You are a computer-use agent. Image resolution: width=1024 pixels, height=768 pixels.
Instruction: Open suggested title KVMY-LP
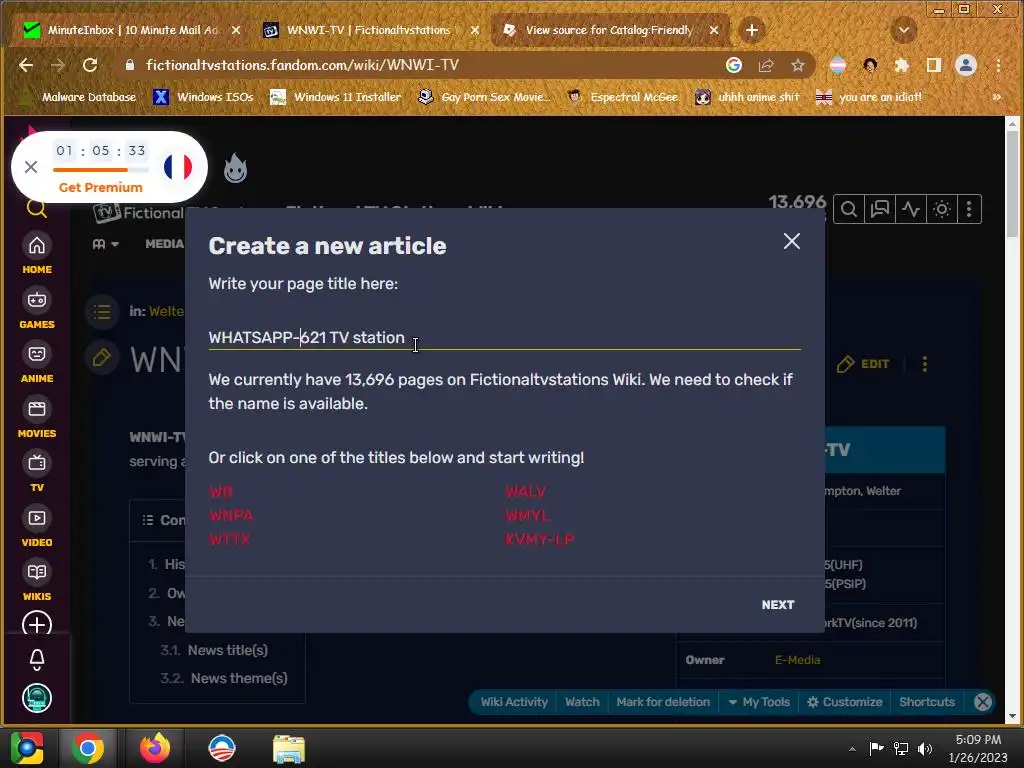pos(539,539)
